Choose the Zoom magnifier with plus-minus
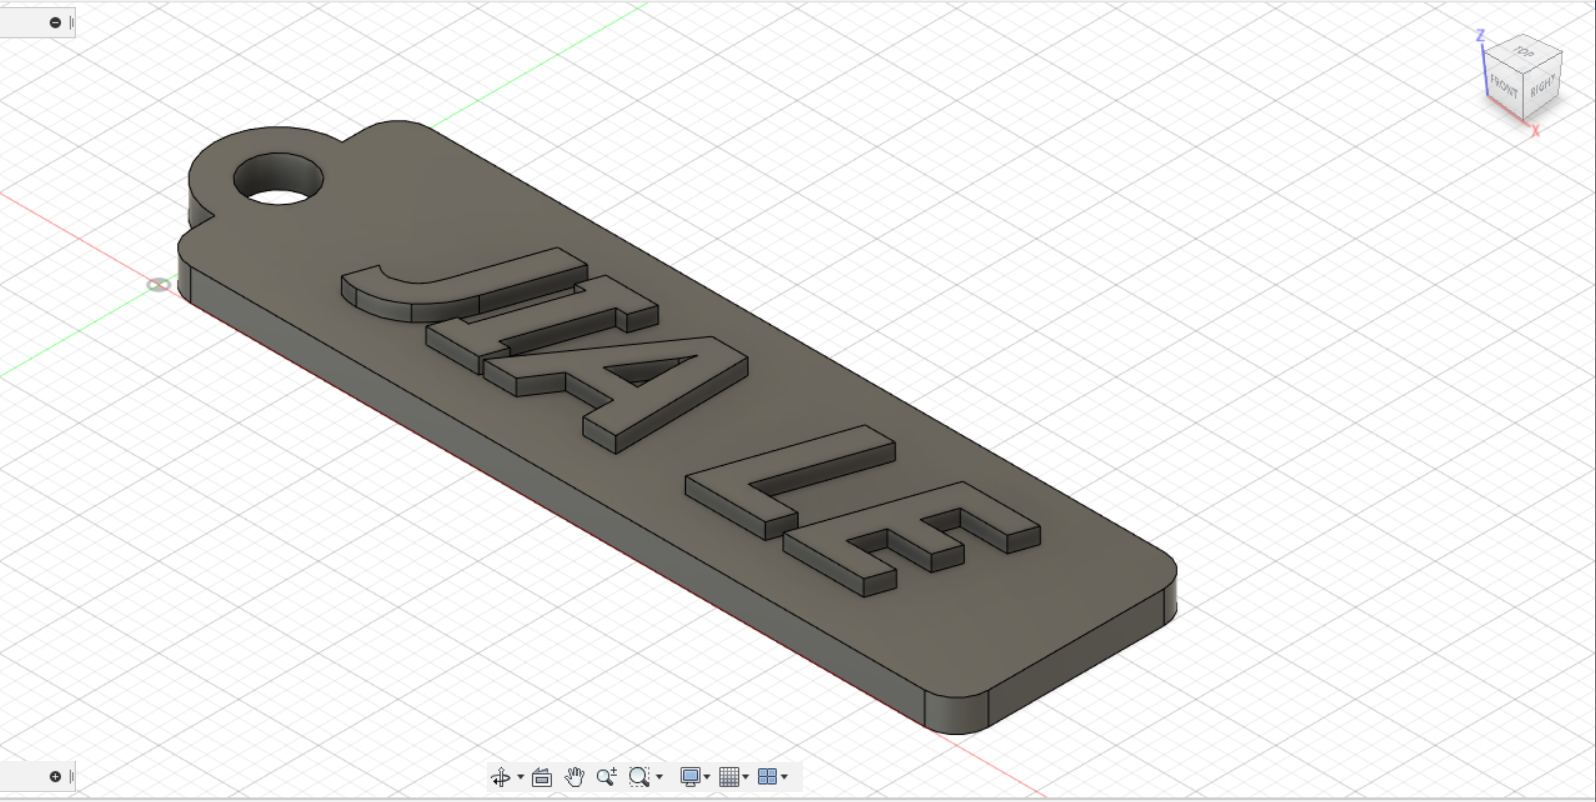1596x802 pixels. pos(606,777)
